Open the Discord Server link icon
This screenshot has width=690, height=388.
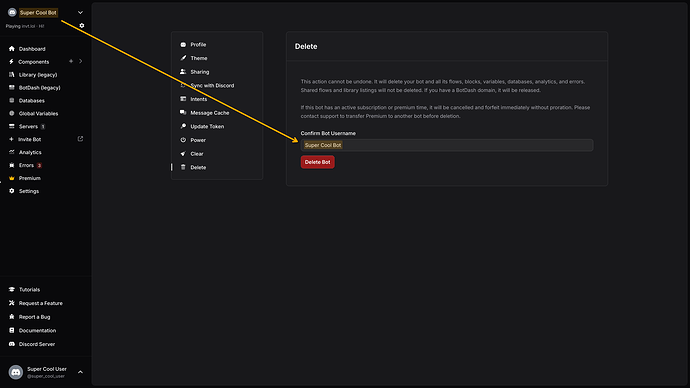coord(12,344)
